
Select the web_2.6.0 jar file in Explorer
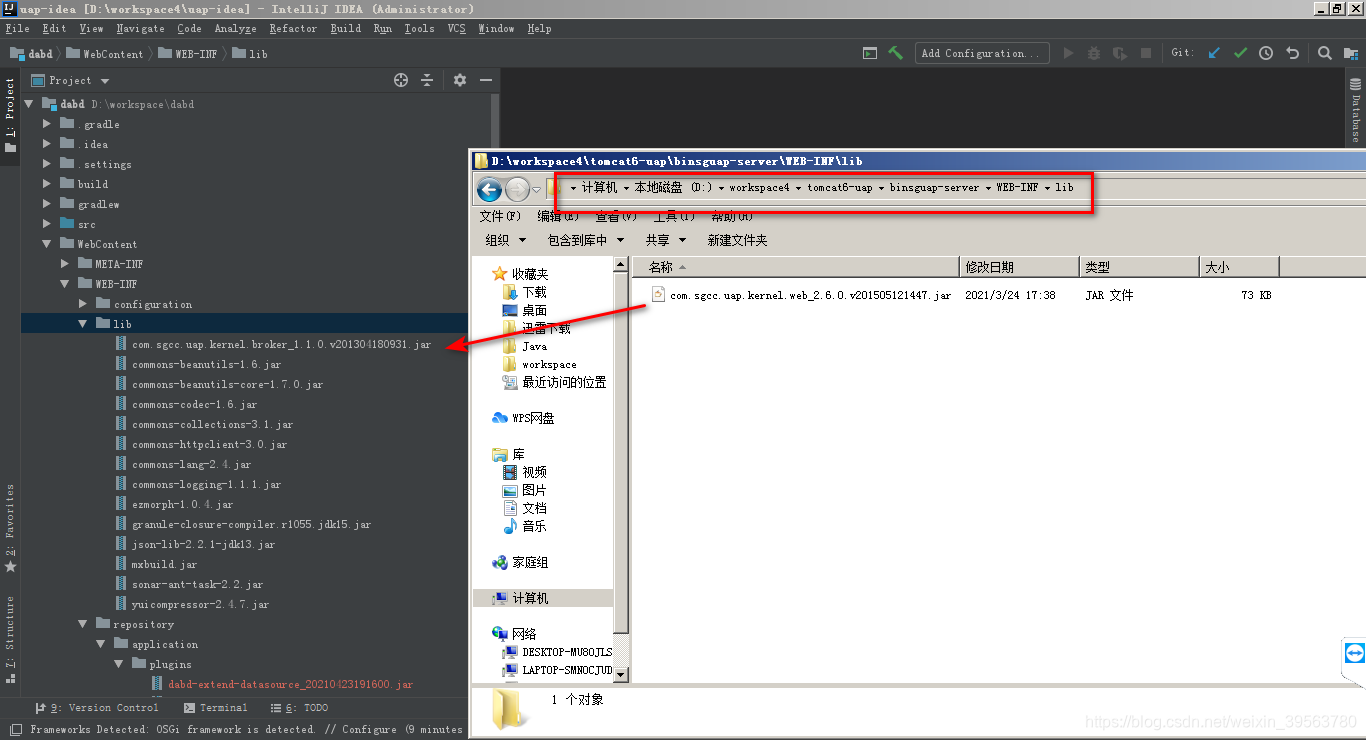pos(801,295)
